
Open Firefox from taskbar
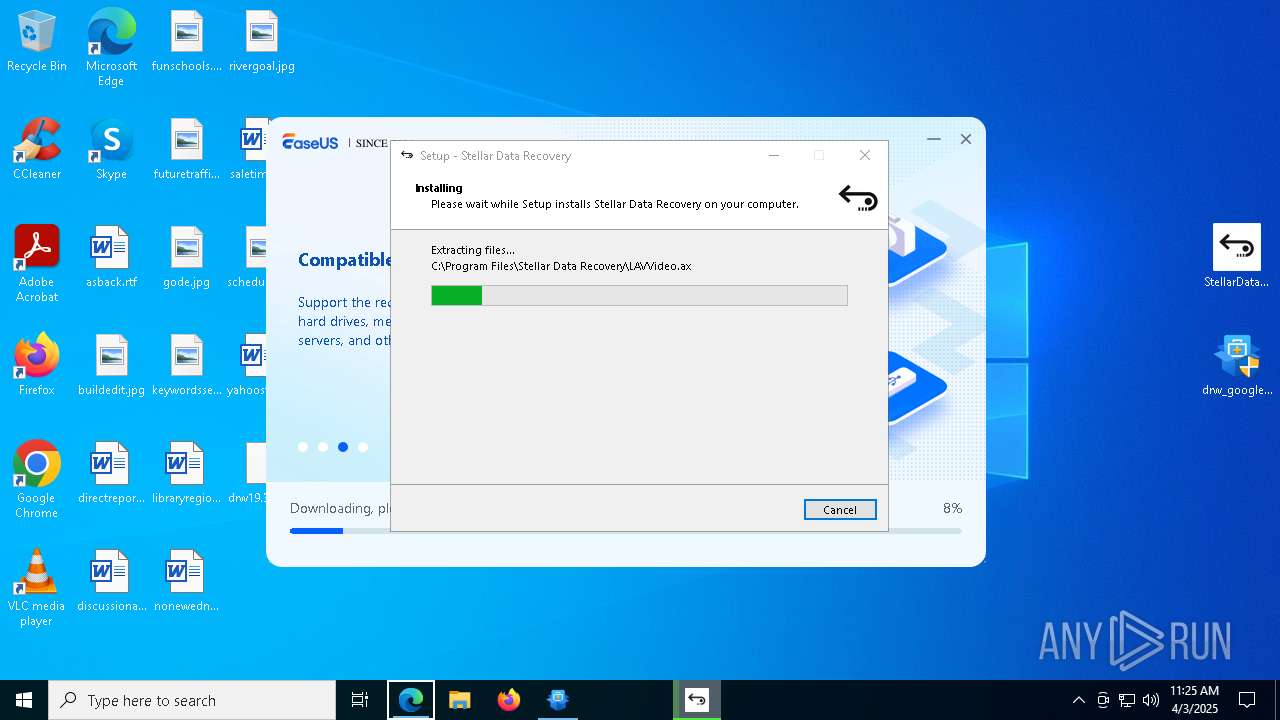(x=509, y=700)
